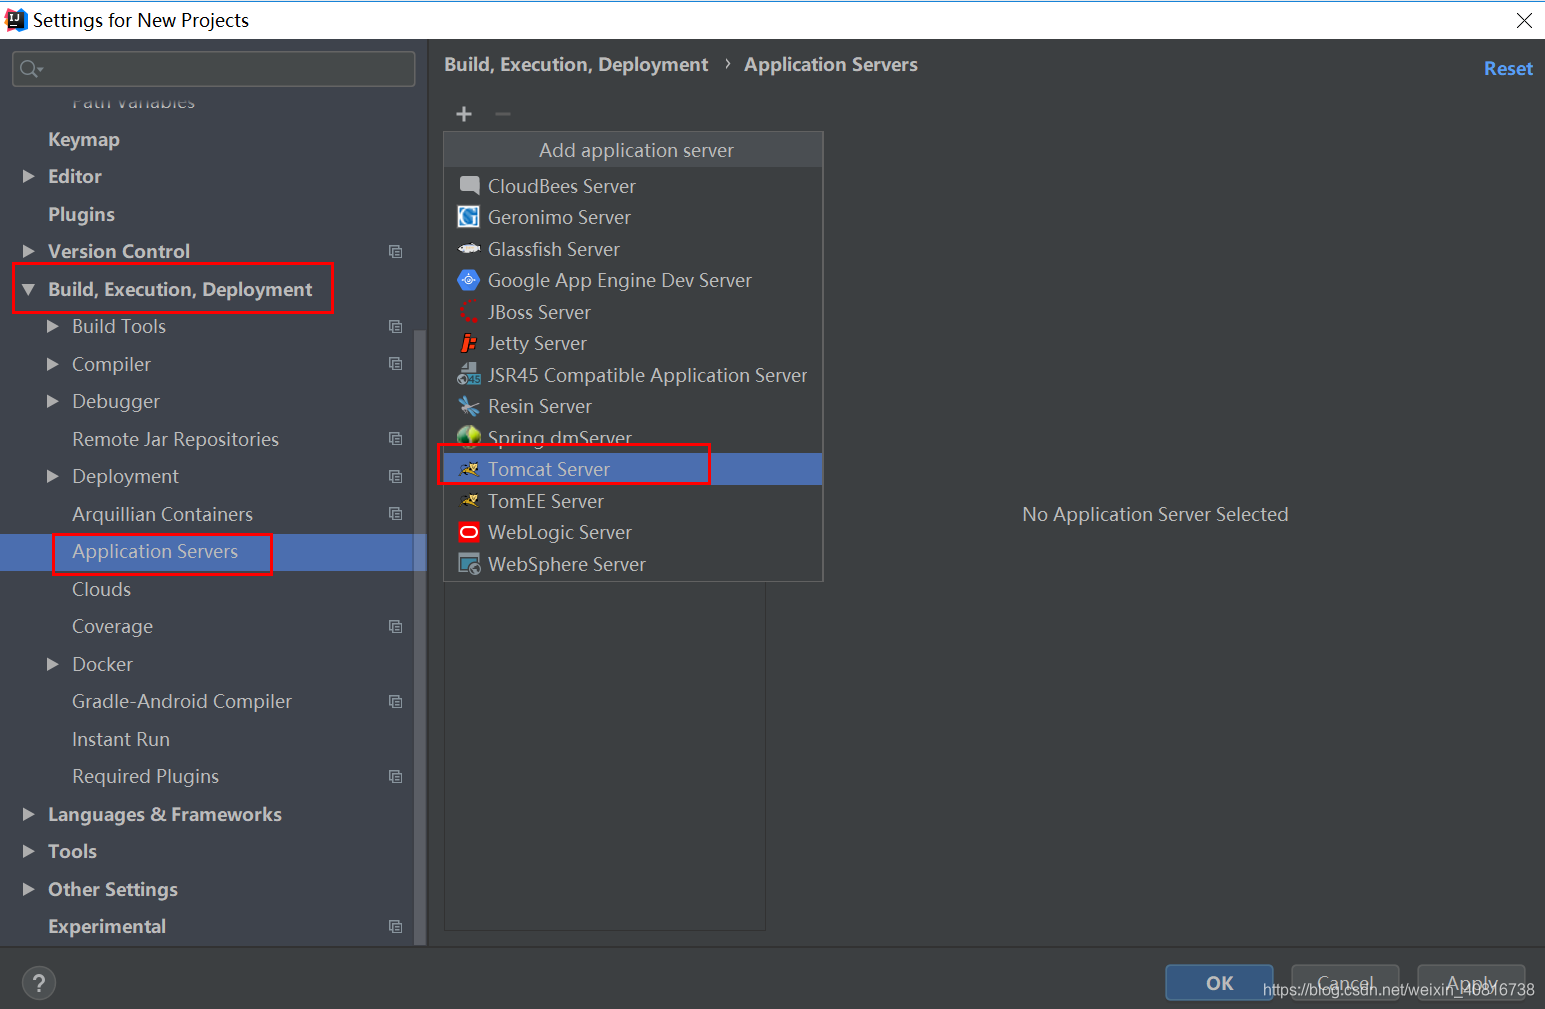Click the Geronimo Server icon
The width and height of the screenshot is (1545, 1009).
(469, 217)
